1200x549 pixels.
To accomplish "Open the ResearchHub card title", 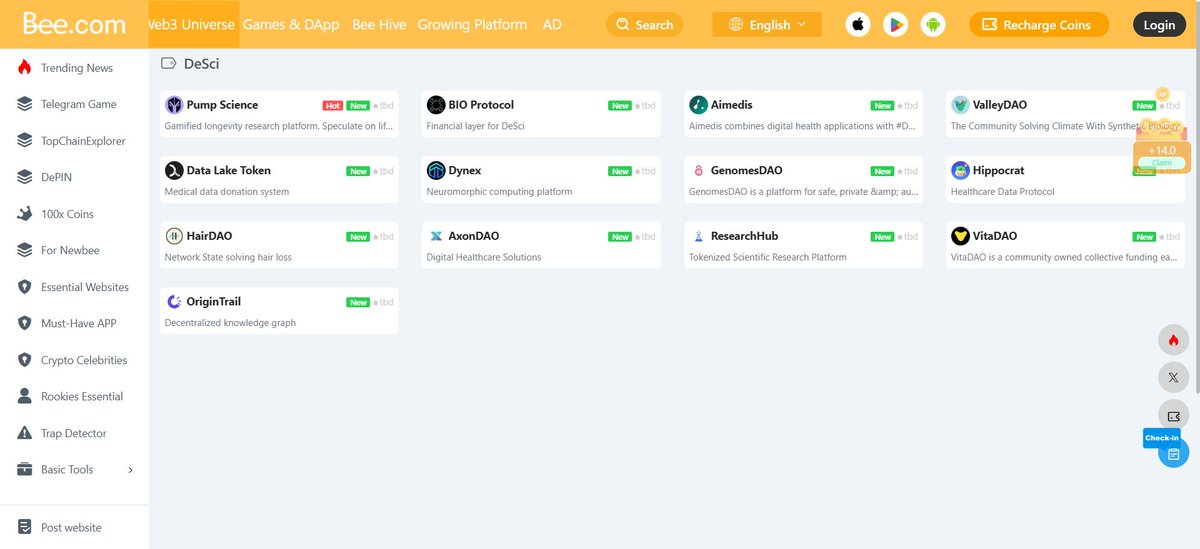I will point(744,236).
